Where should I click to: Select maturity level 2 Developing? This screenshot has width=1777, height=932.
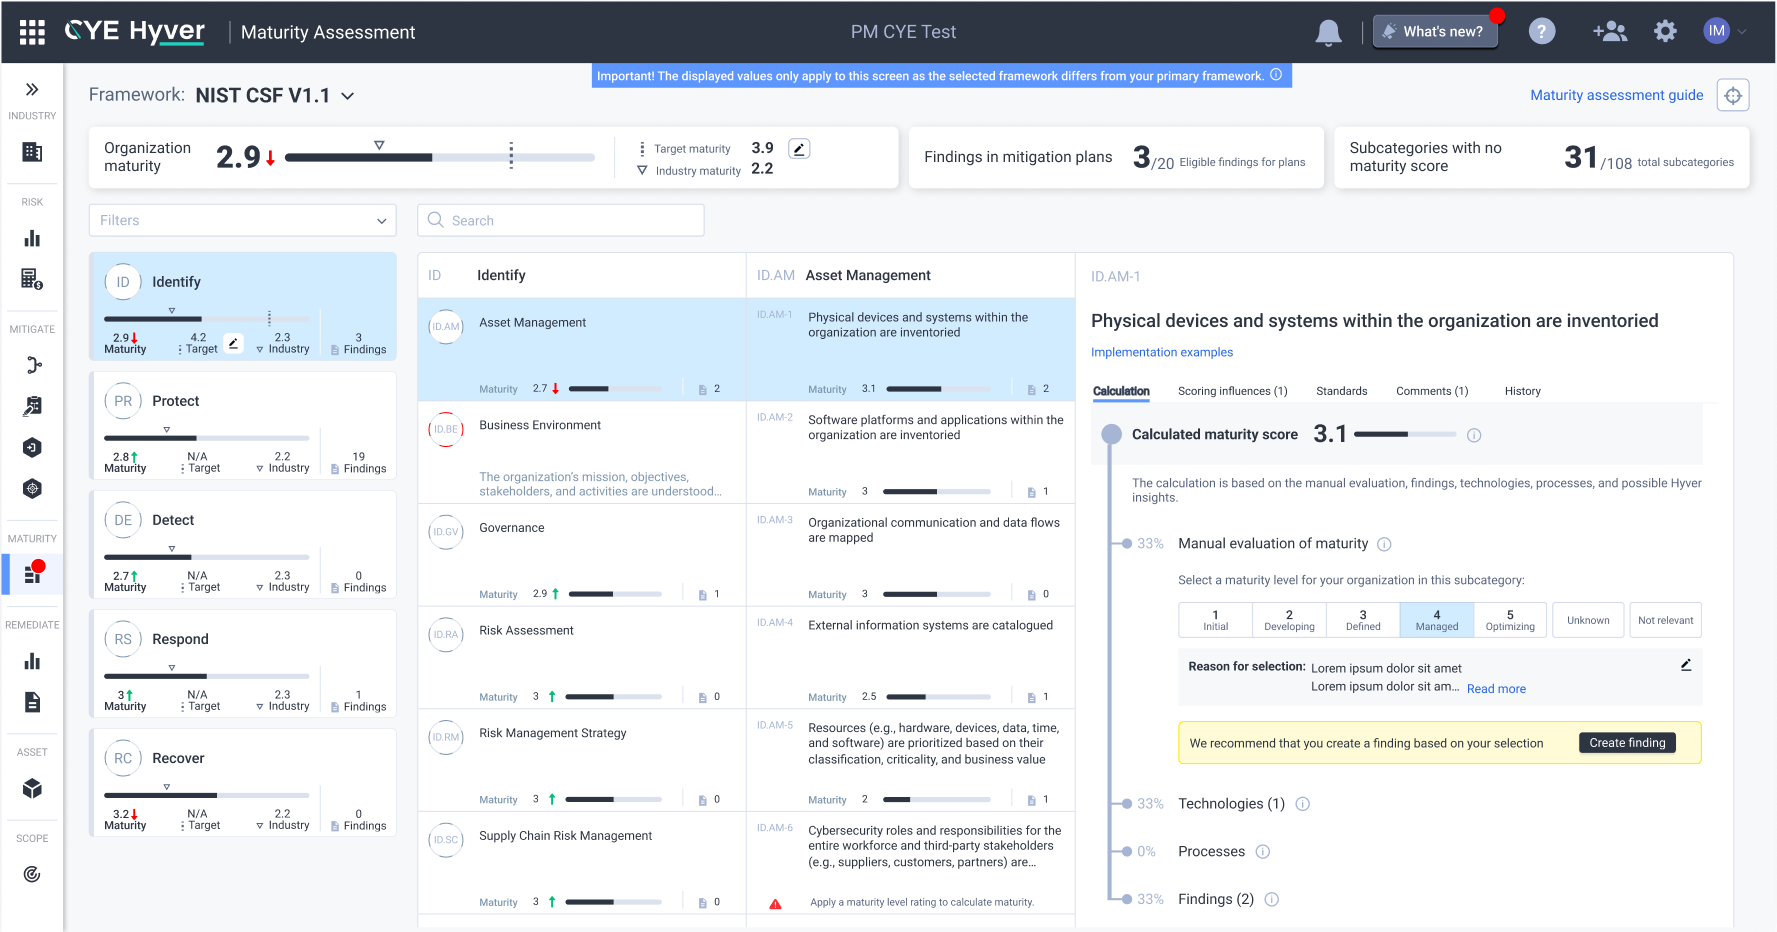click(x=1289, y=620)
